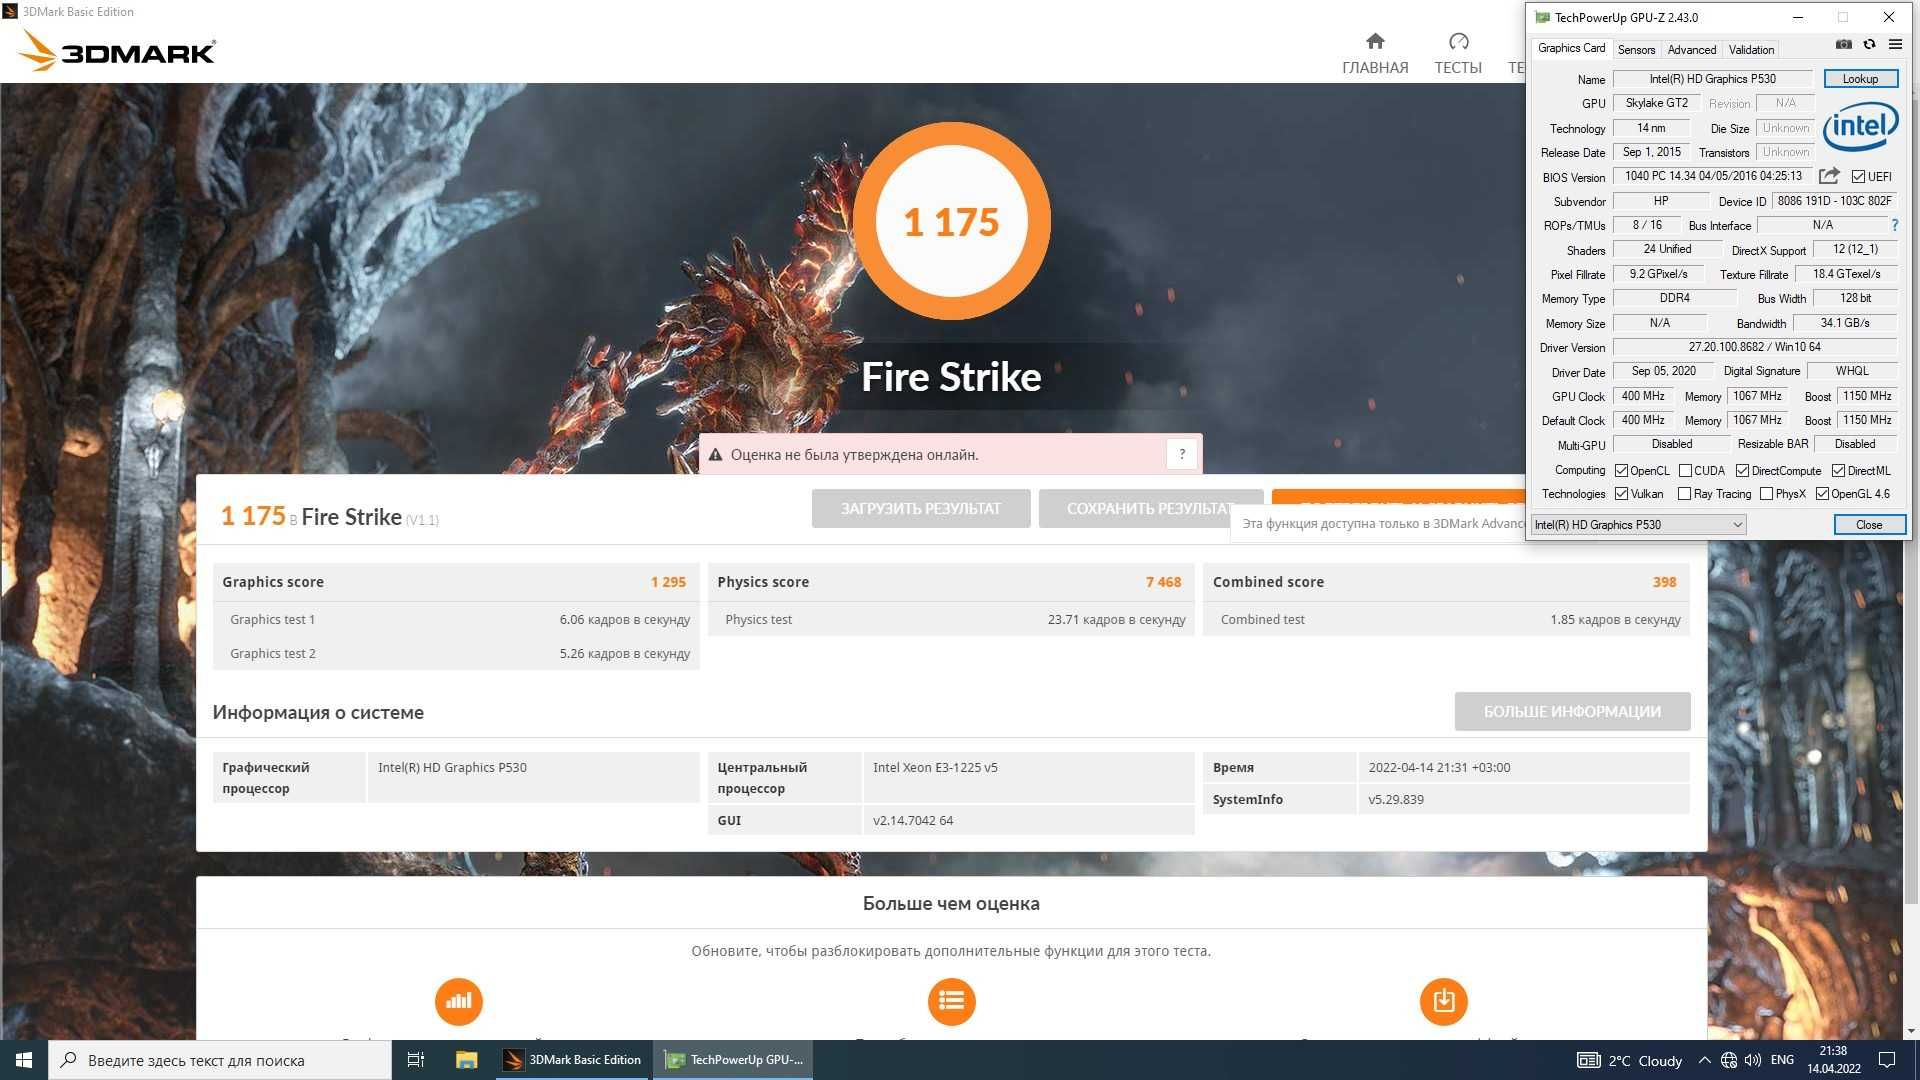Screen dimensions: 1920x1080
Task: Click the Close button in GPU-Z
Action: tap(1869, 525)
